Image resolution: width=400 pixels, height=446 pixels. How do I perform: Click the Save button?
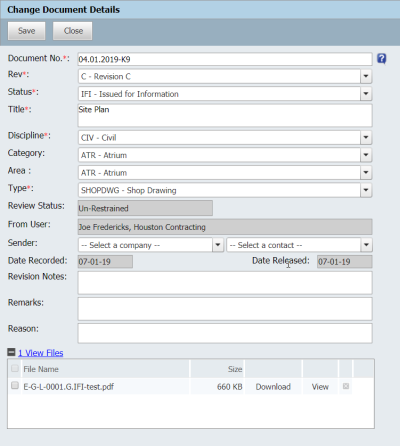coord(27,31)
